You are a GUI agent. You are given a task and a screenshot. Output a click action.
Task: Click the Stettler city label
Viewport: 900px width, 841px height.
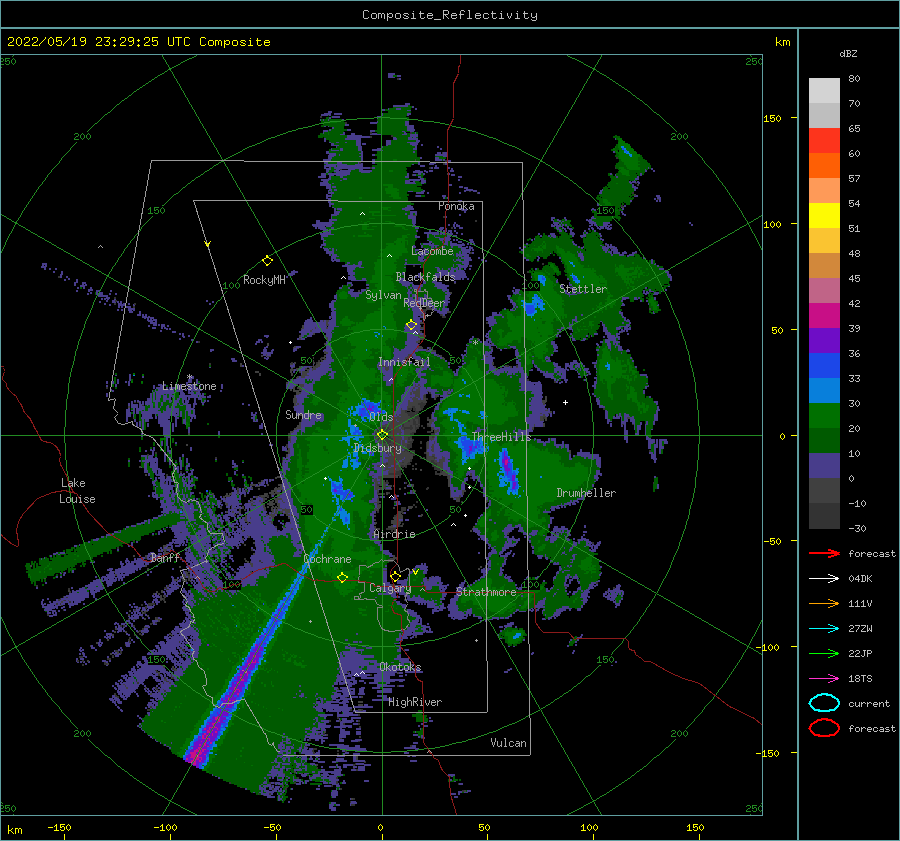point(583,289)
